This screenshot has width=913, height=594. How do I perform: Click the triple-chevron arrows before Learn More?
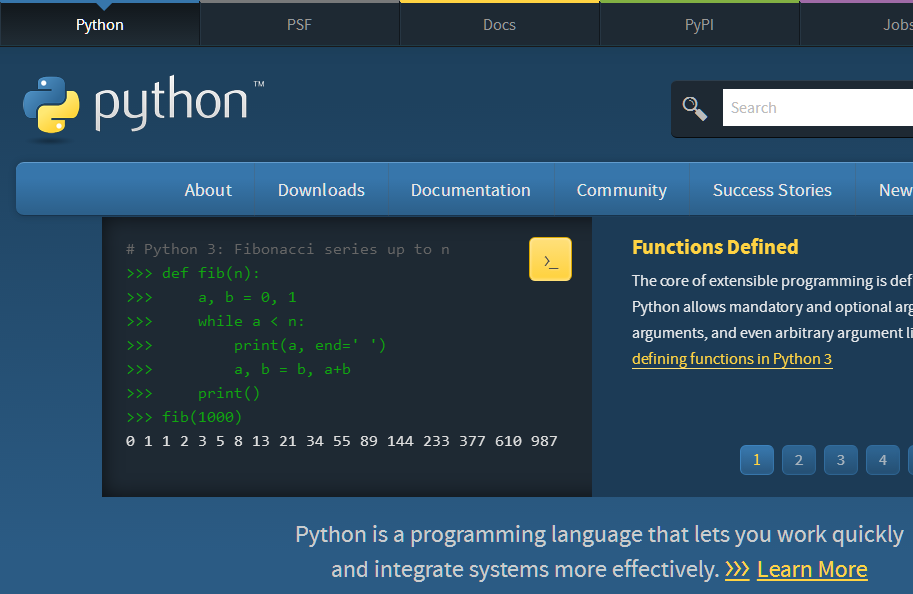pos(737,570)
